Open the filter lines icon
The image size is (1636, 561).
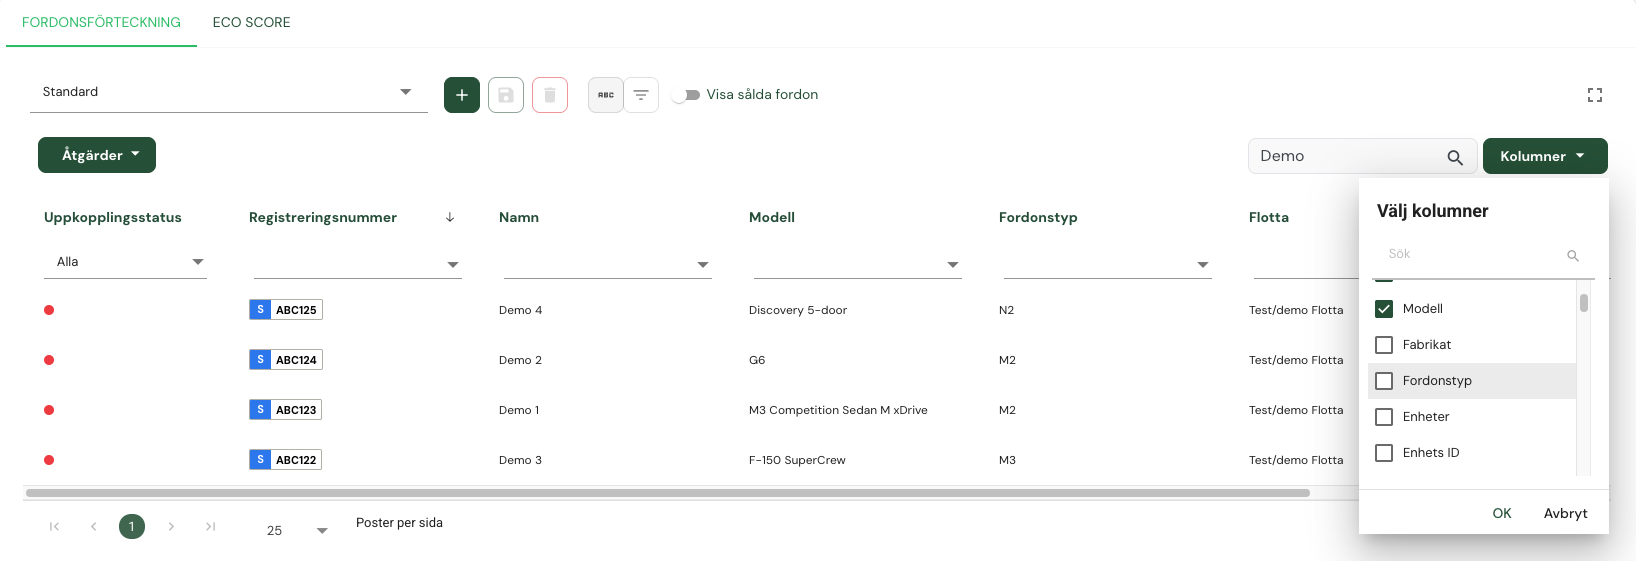coord(641,95)
